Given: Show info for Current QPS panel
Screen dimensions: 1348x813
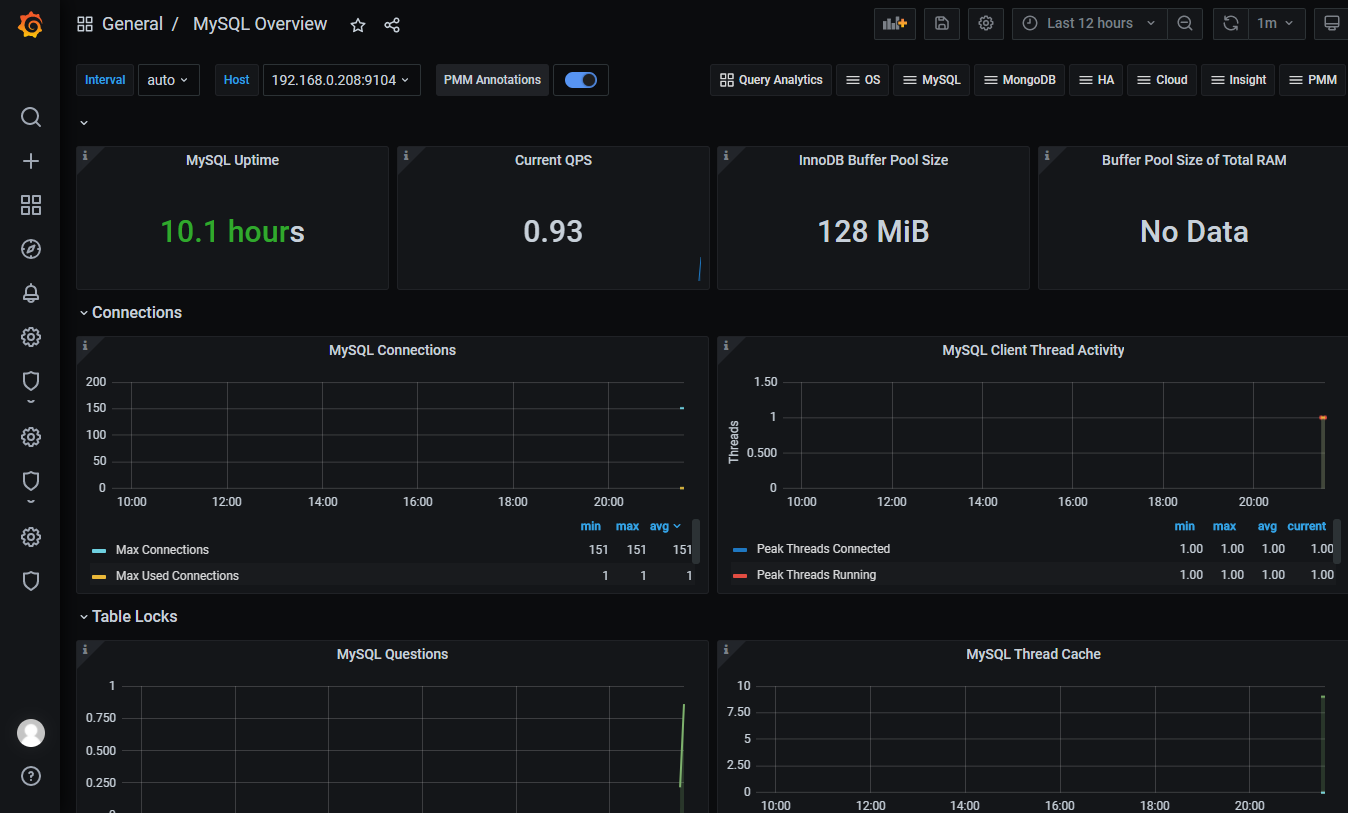Looking at the screenshot, I should pyautogui.click(x=405, y=155).
